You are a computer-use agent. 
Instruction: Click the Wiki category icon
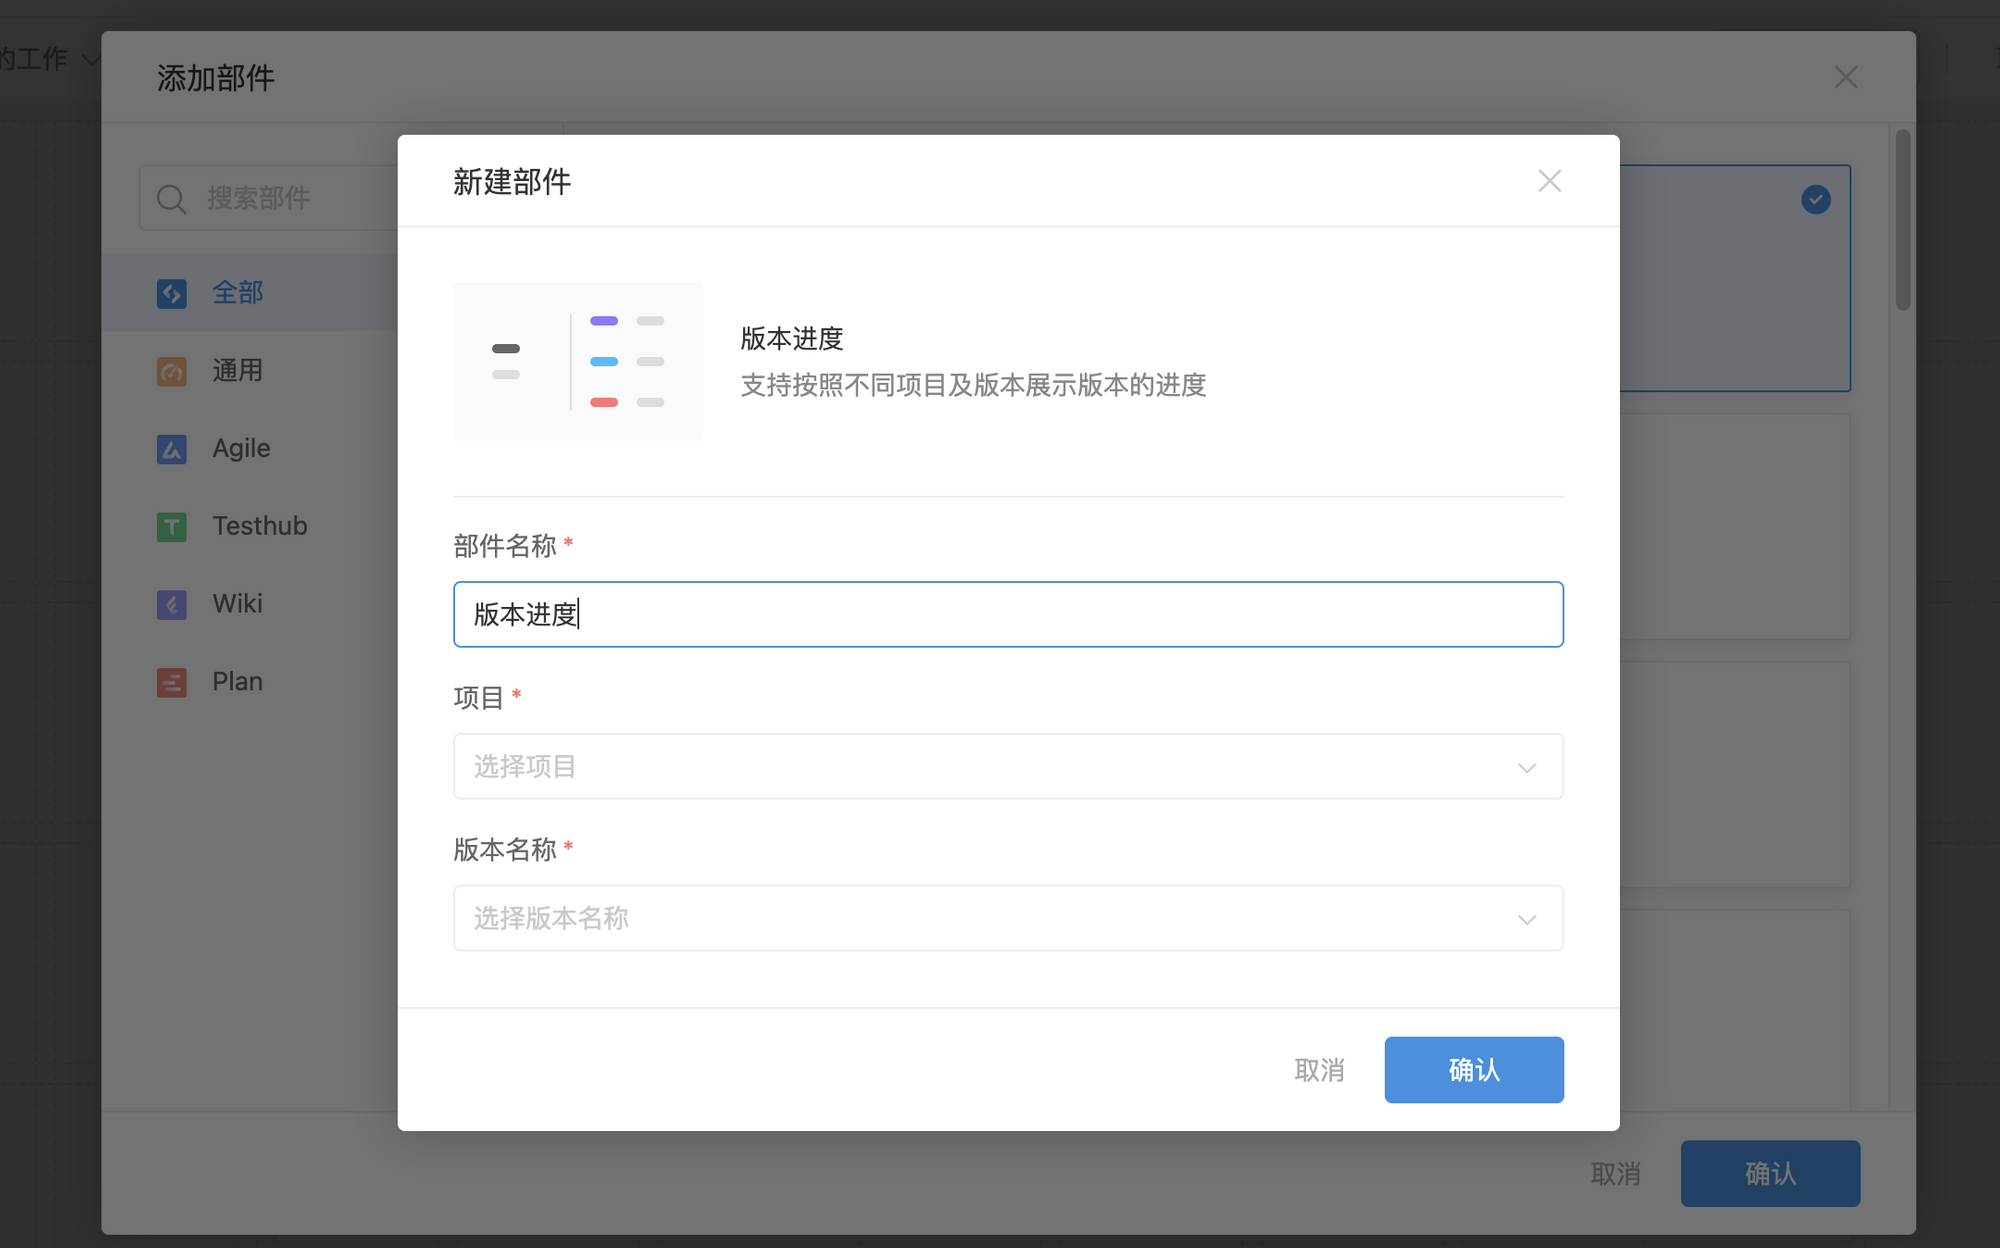coord(172,604)
